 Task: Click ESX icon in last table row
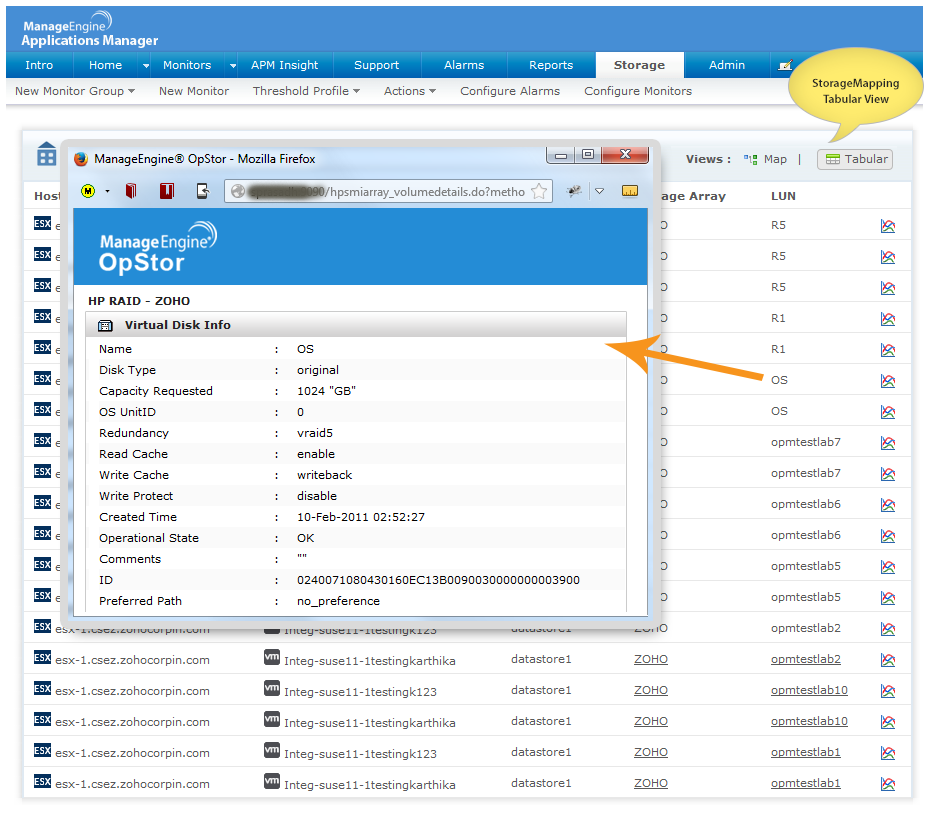point(42,781)
